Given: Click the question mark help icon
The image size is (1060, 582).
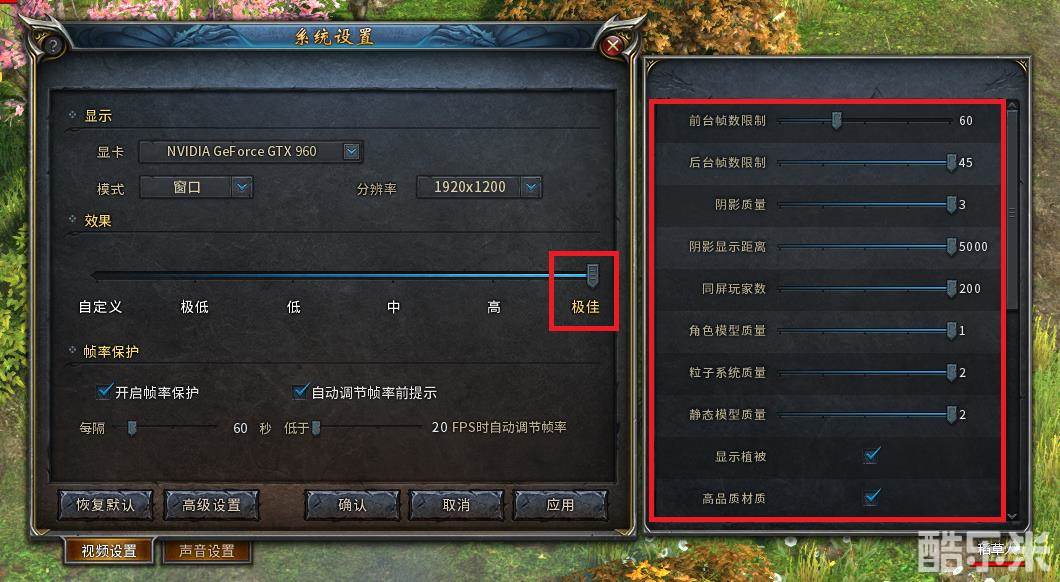Looking at the screenshot, I should click(x=53, y=45).
